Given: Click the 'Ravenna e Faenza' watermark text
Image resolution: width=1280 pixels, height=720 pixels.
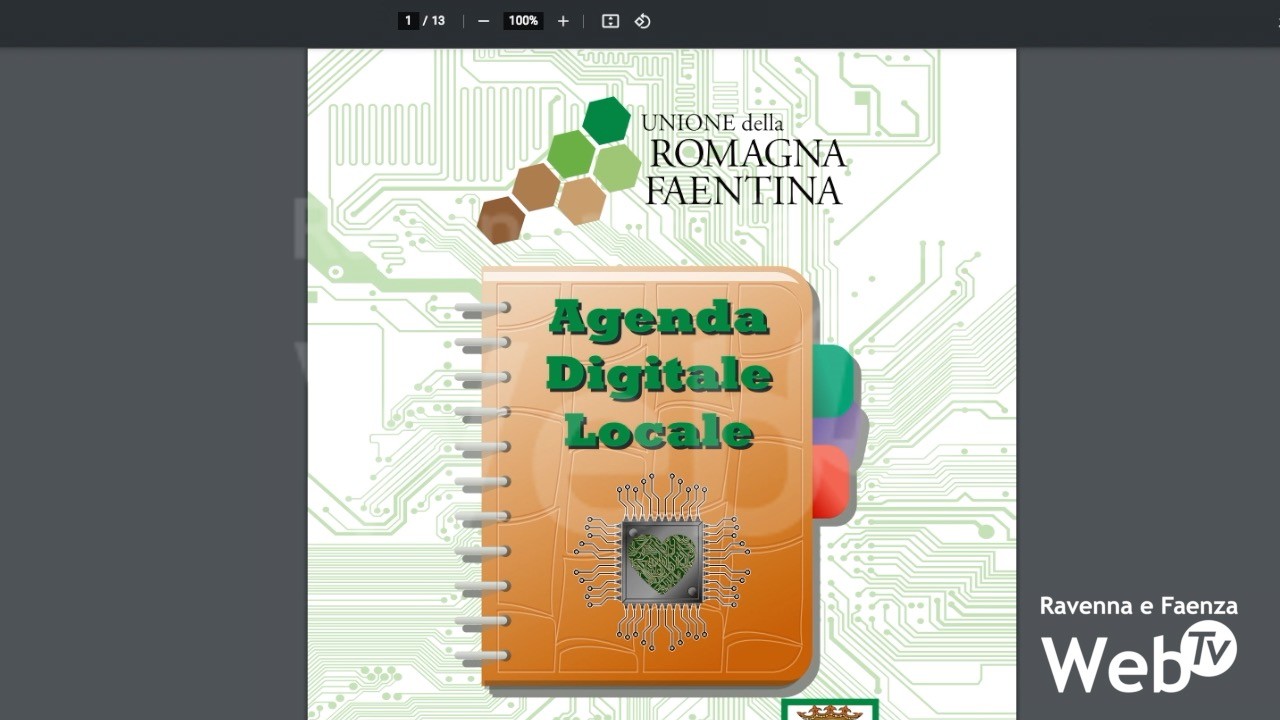Looking at the screenshot, I should point(1138,606).
